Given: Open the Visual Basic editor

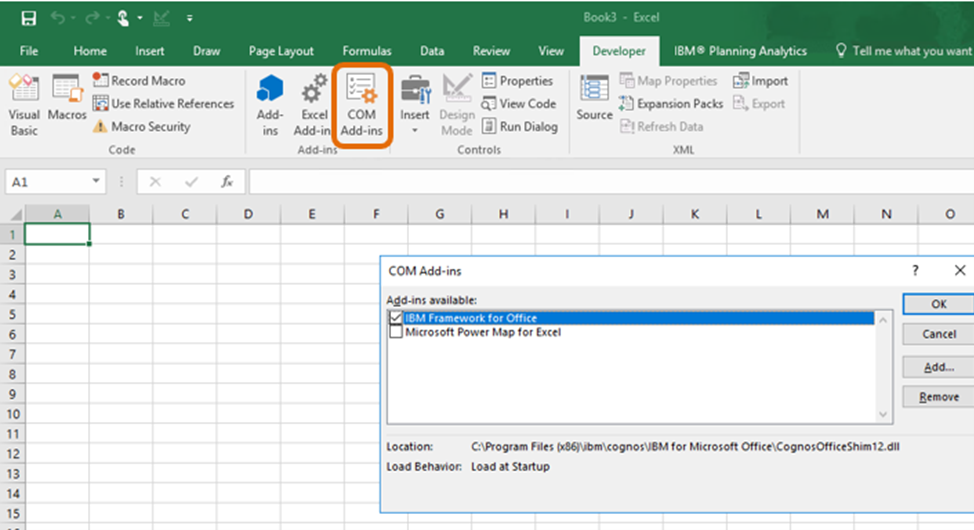Looking at the screenshot, I should tap(24, 105).
